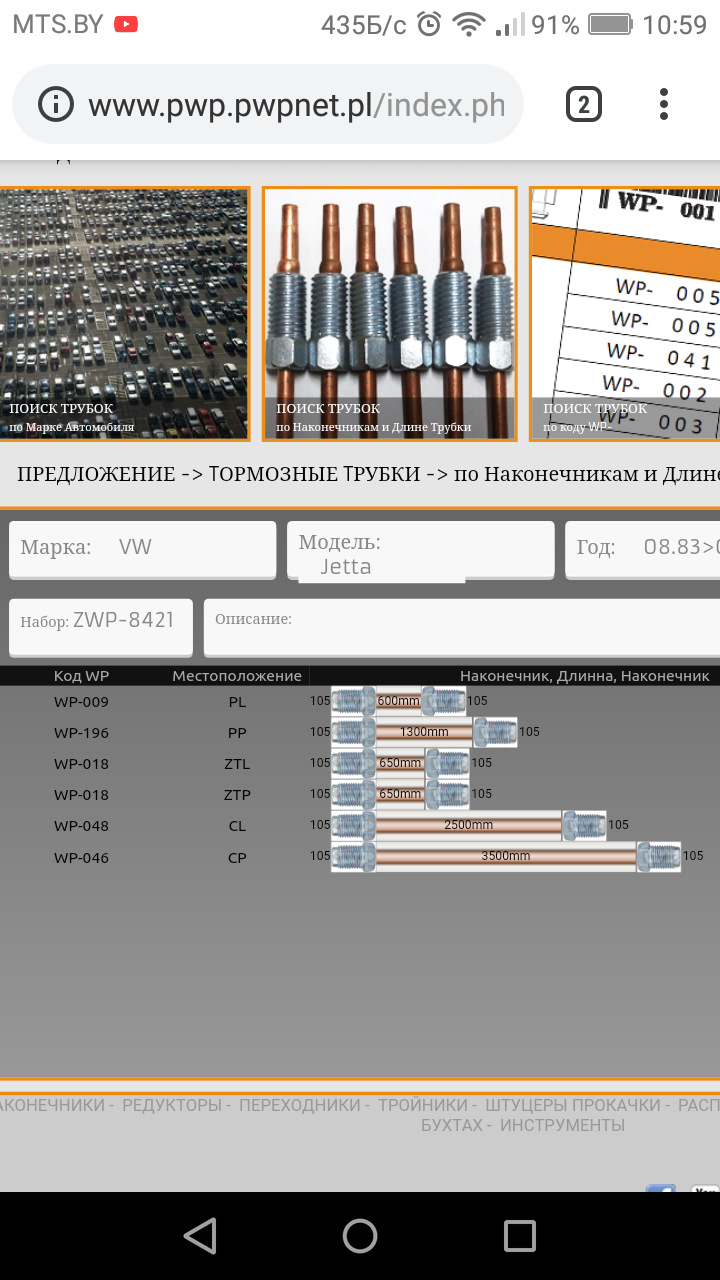
Task: Tap the Wi-Fi status icon
Action: click(468, 24)
